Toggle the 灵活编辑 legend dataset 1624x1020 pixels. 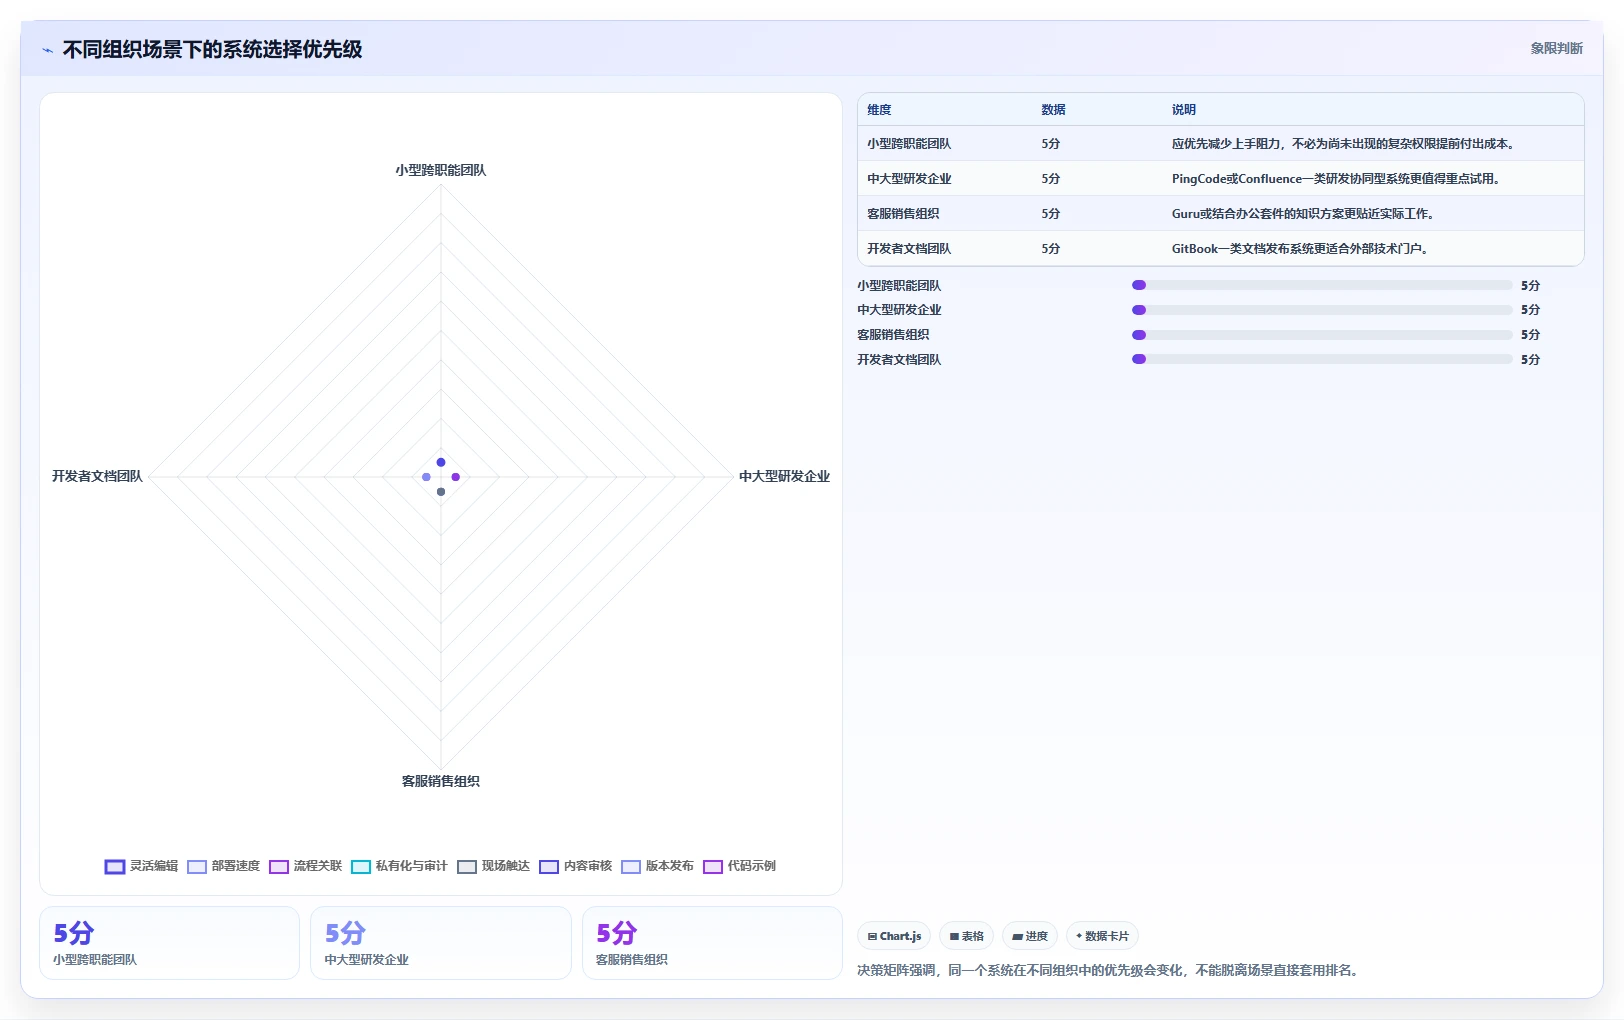click(142, 866)
